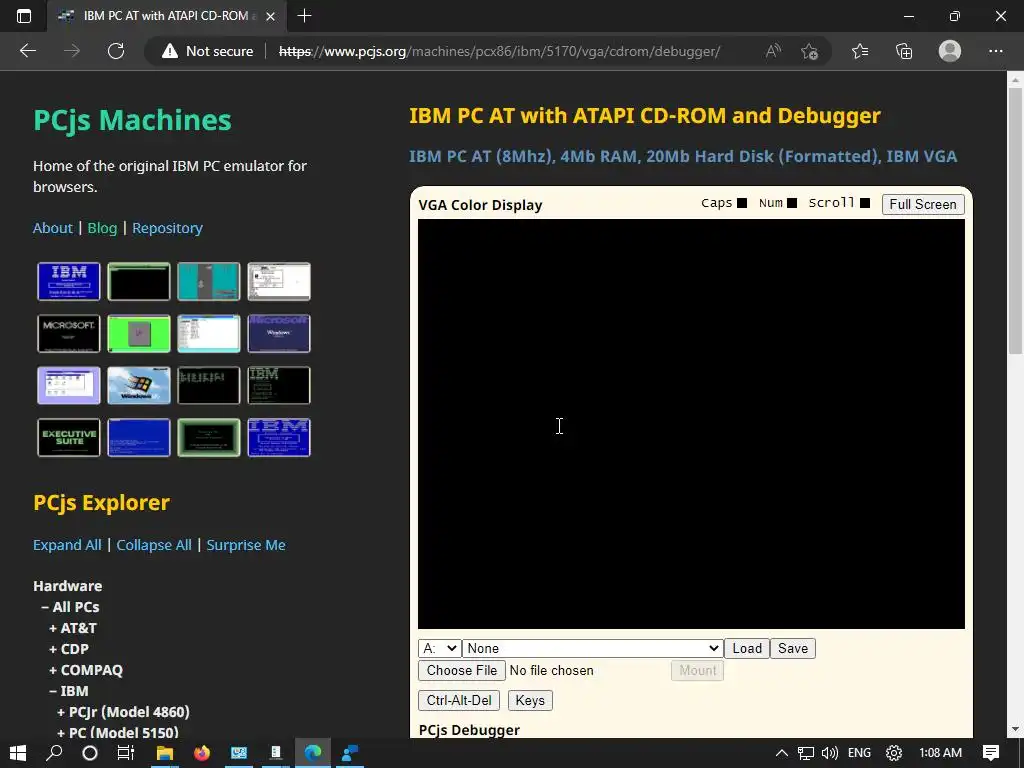Open the teal and gray thumbnail
The image size is (1024, 768).
tap(208, 281)
